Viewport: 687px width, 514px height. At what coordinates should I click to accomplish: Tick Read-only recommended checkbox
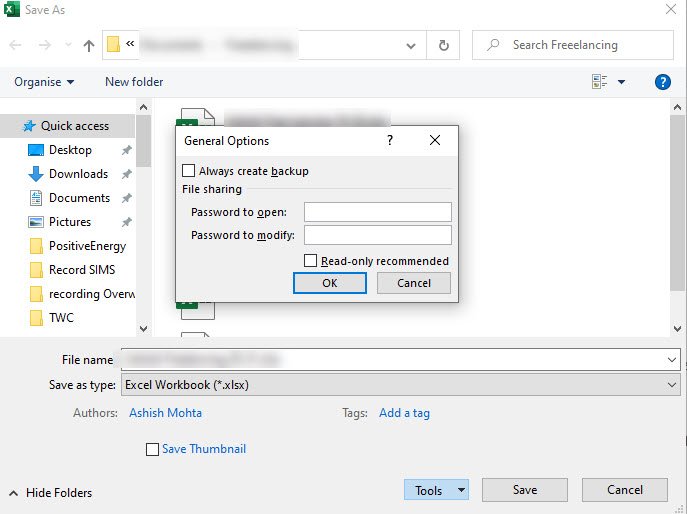pyautogui.click(x=310, y=261)
